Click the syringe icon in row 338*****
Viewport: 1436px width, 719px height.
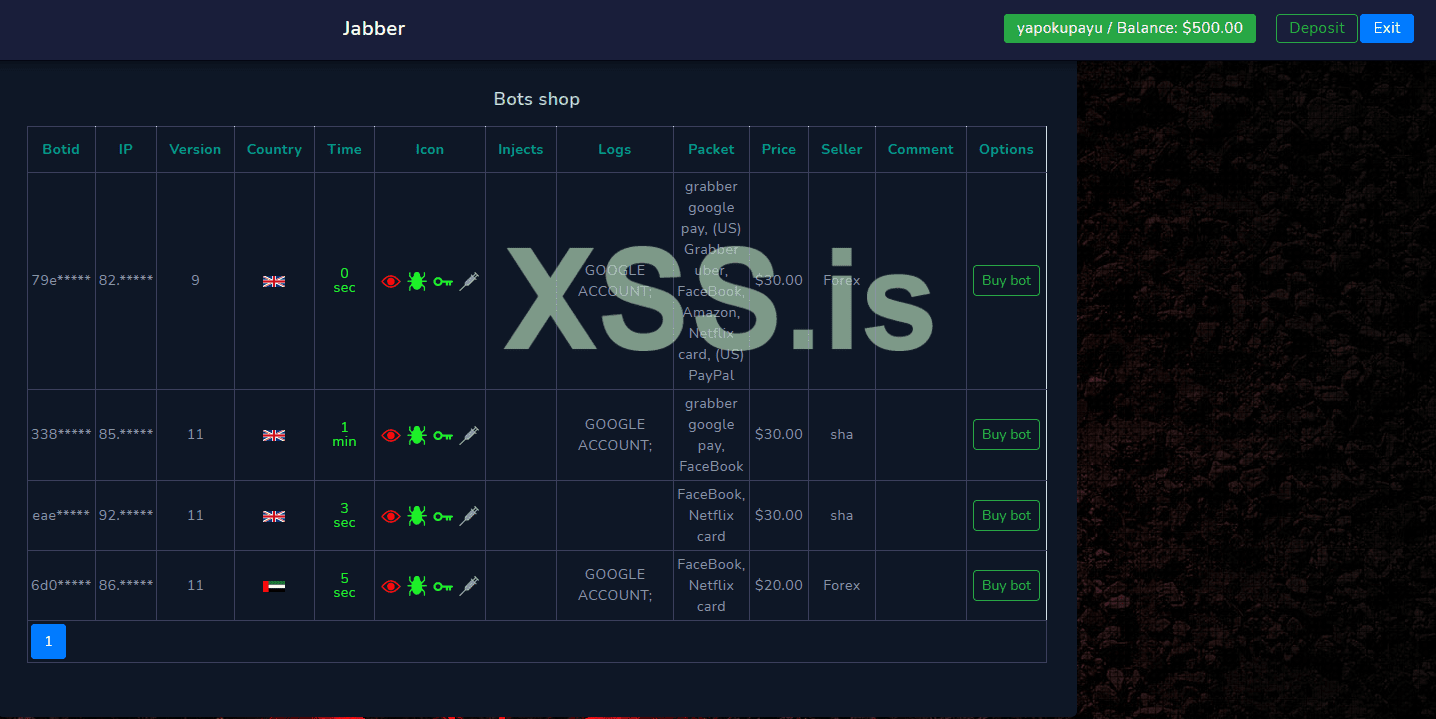(469, 435)
